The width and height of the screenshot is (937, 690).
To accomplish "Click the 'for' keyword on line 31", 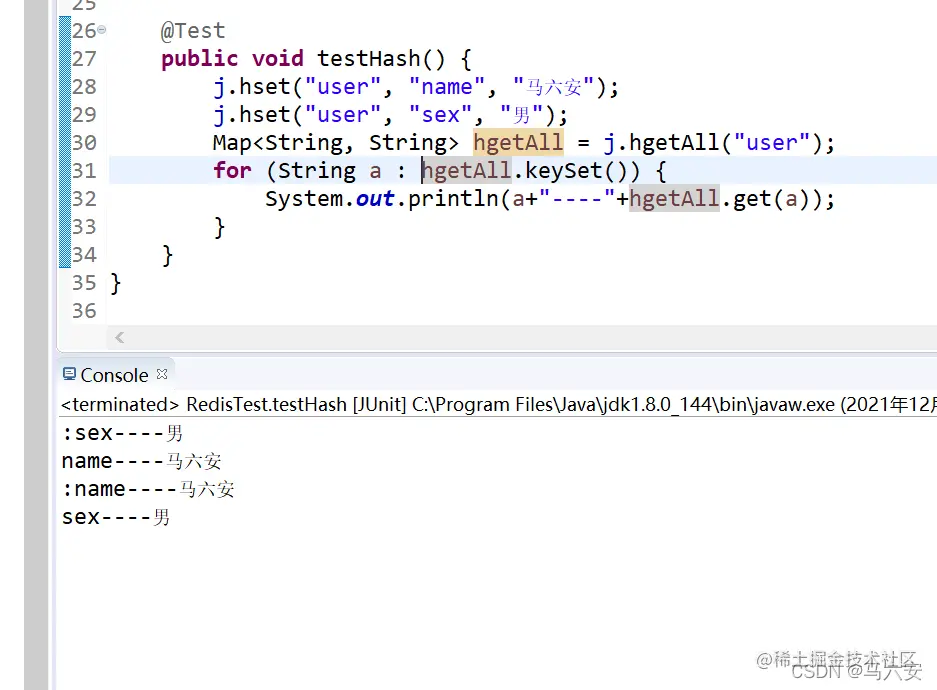I will click(232, 171).
